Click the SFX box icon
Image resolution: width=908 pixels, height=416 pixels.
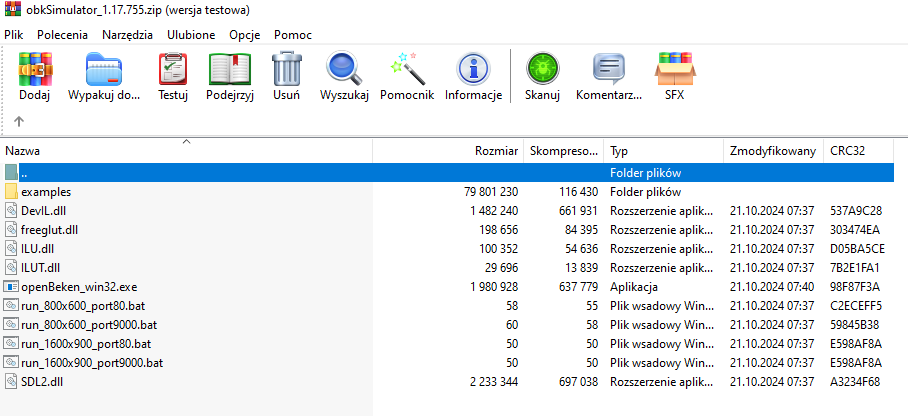click(x=675, y=68)
